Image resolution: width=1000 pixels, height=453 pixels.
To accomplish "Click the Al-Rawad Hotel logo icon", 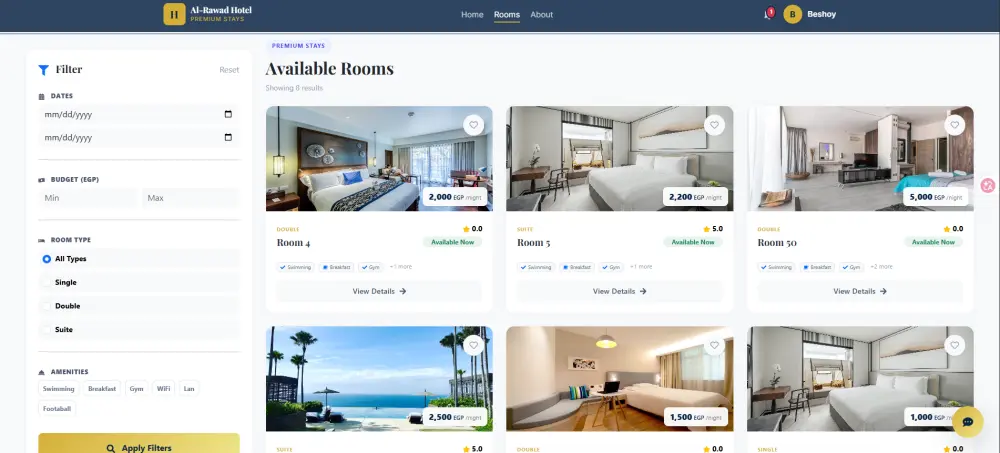I will tap(174, 14).
